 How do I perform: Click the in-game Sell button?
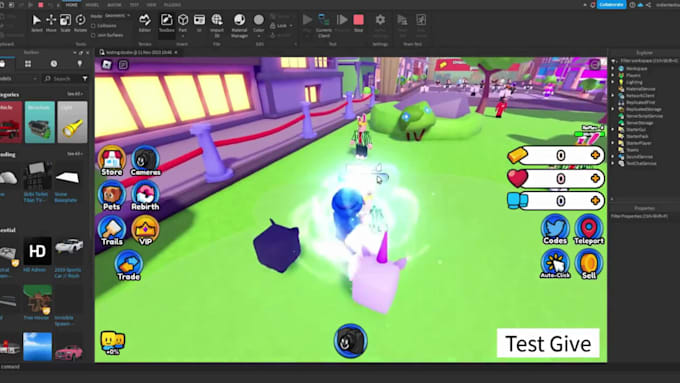589,263
